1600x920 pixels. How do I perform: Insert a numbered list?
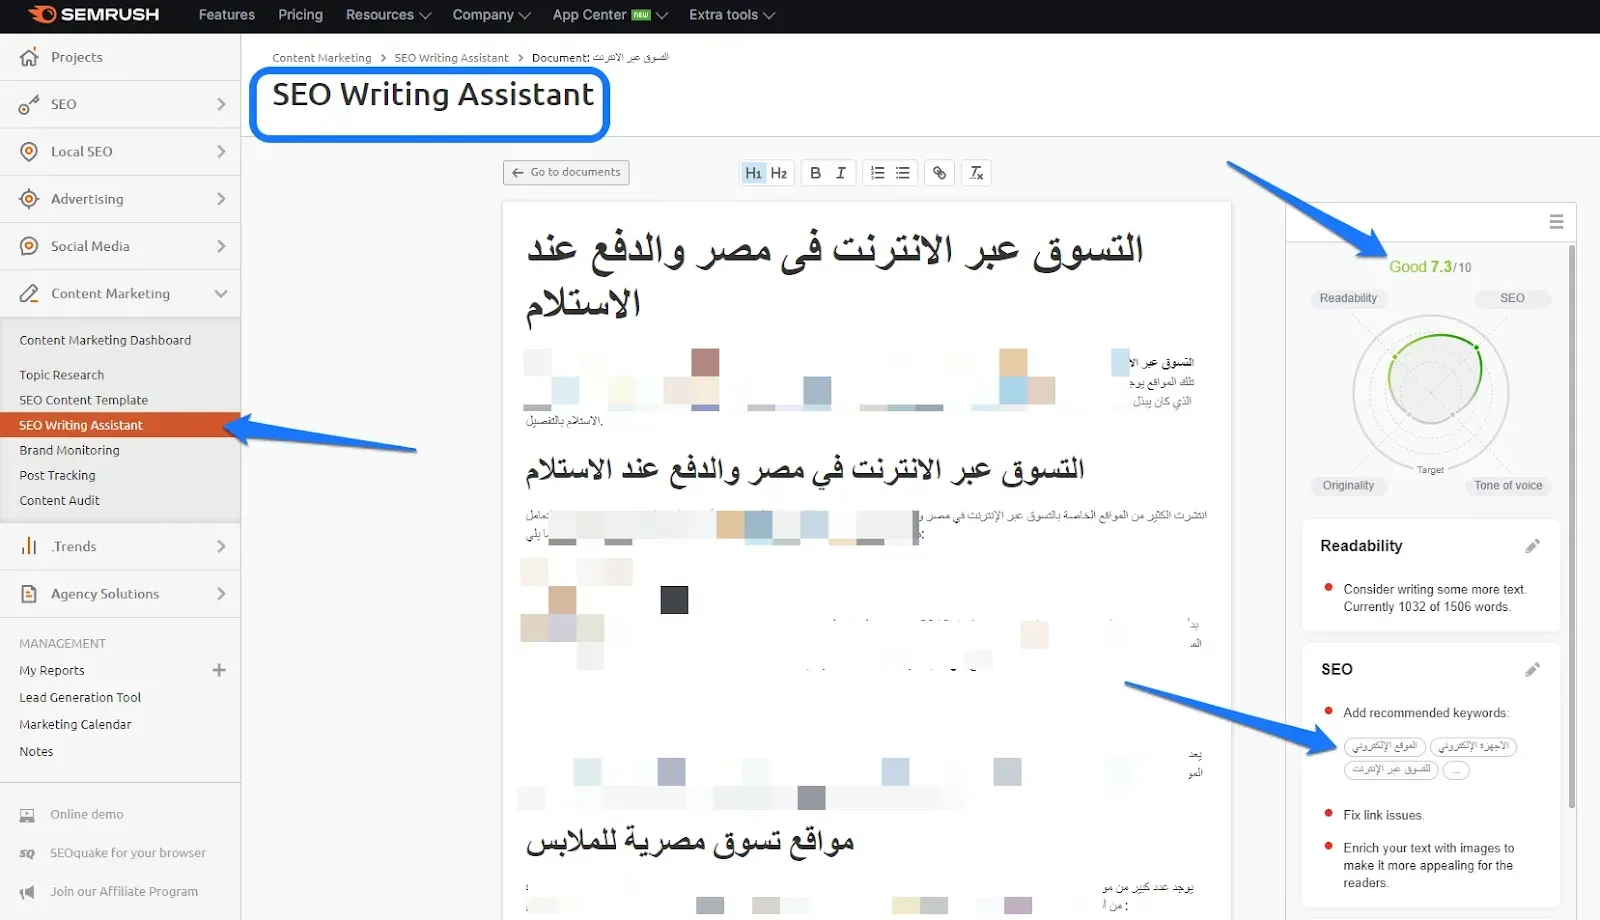coord(877,173)
